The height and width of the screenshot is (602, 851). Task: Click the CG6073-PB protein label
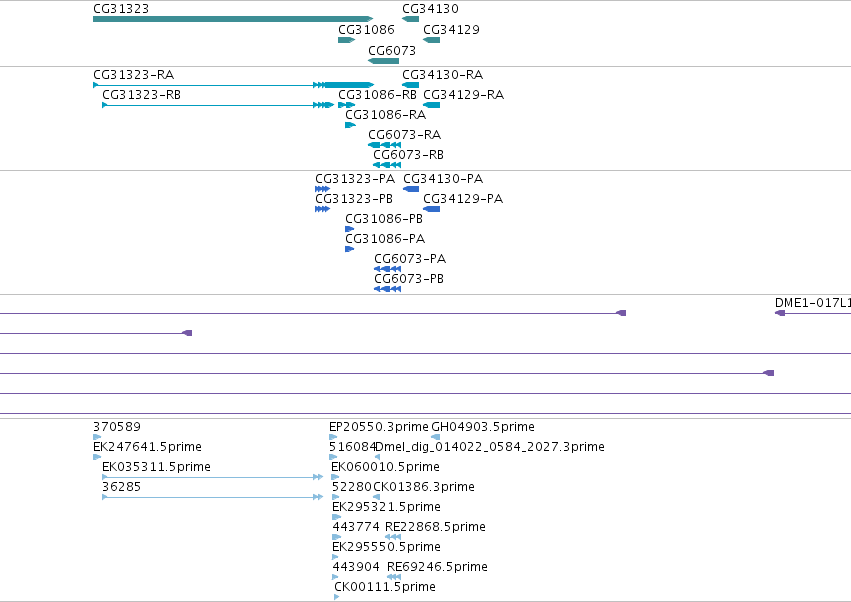pos(409,278)
